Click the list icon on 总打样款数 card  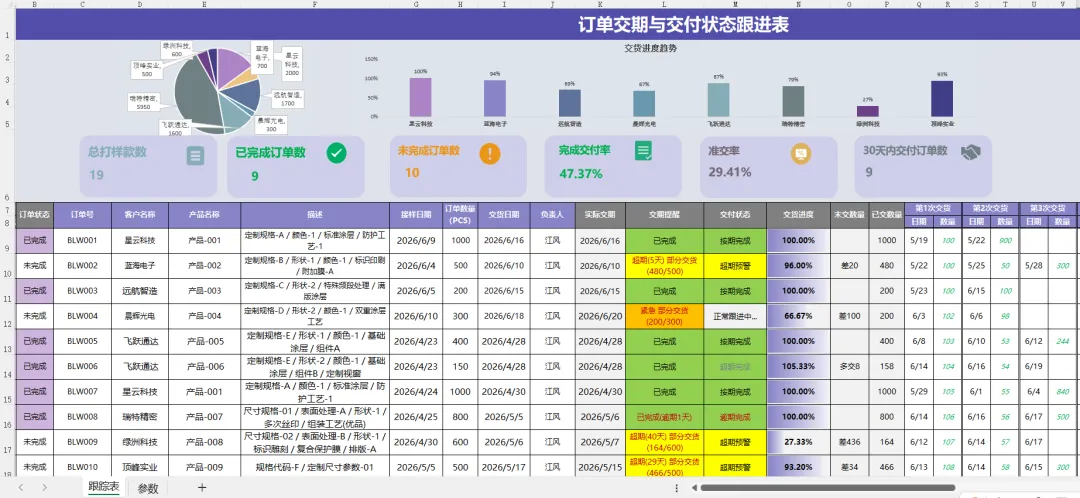[x=195, y=156]
